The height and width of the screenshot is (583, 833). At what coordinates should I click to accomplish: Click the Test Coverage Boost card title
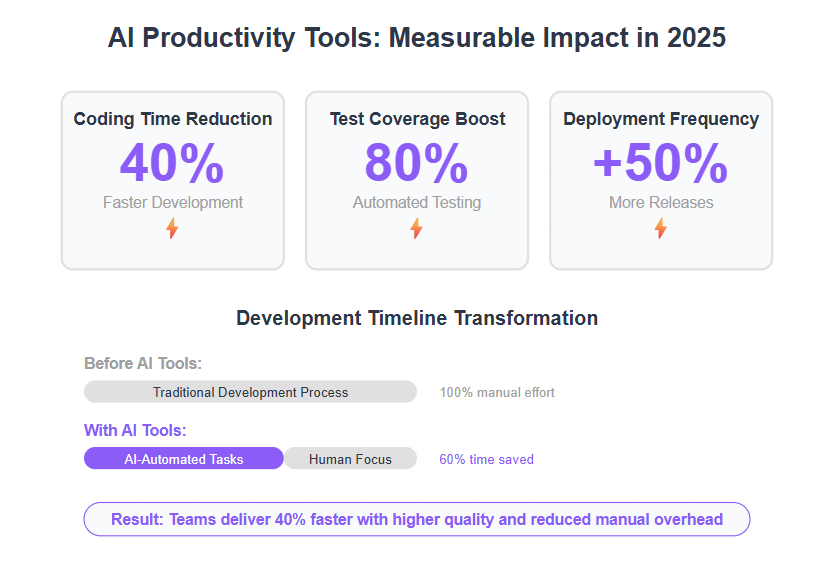pyautogui.click(x=417, y=119)
